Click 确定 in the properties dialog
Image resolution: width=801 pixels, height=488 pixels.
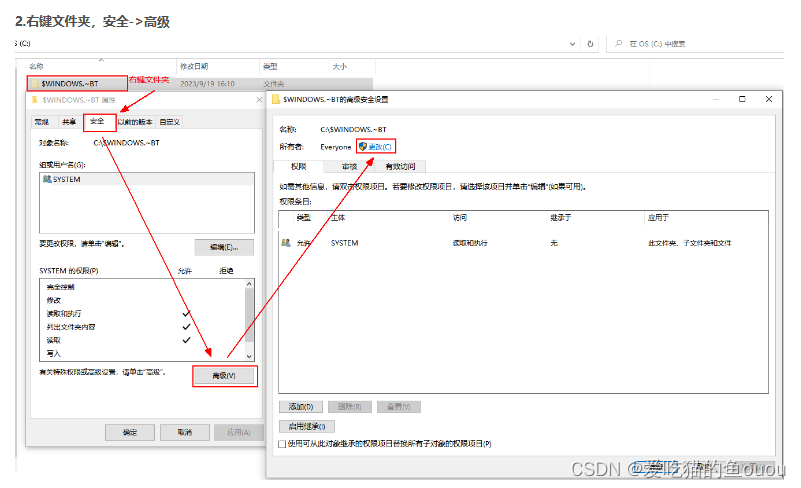[x=130, y=432]
